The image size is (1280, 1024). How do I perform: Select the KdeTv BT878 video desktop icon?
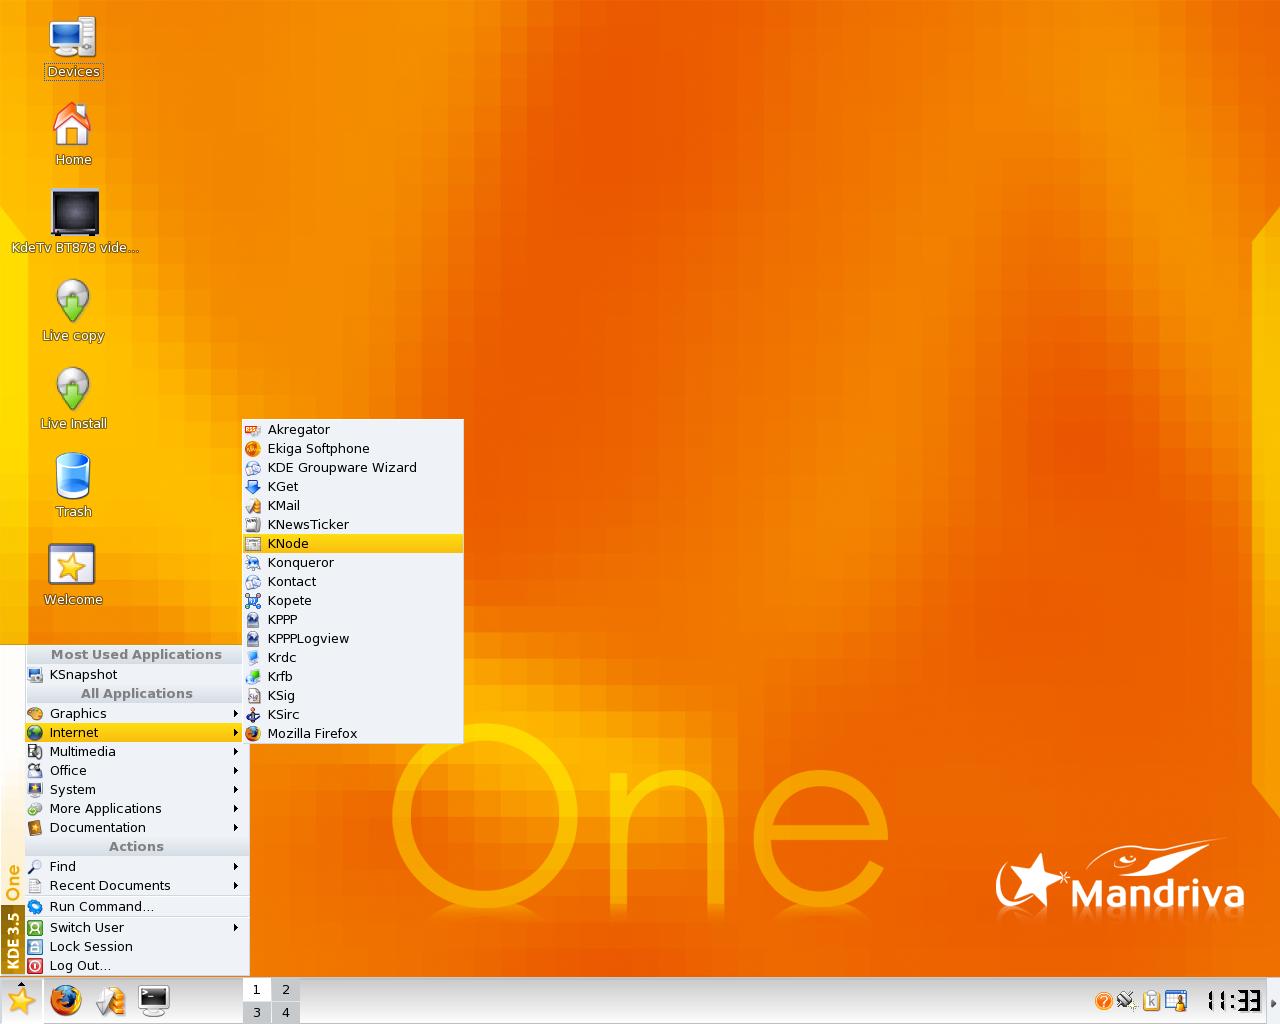pyautogui.click(x=75, y=222)
